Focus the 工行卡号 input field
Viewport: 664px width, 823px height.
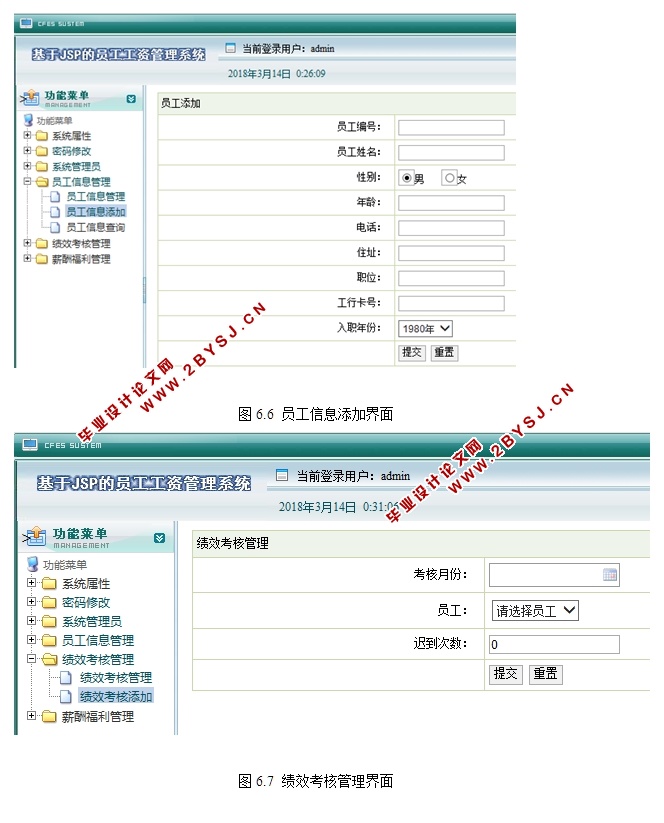(x=451, y=303)
